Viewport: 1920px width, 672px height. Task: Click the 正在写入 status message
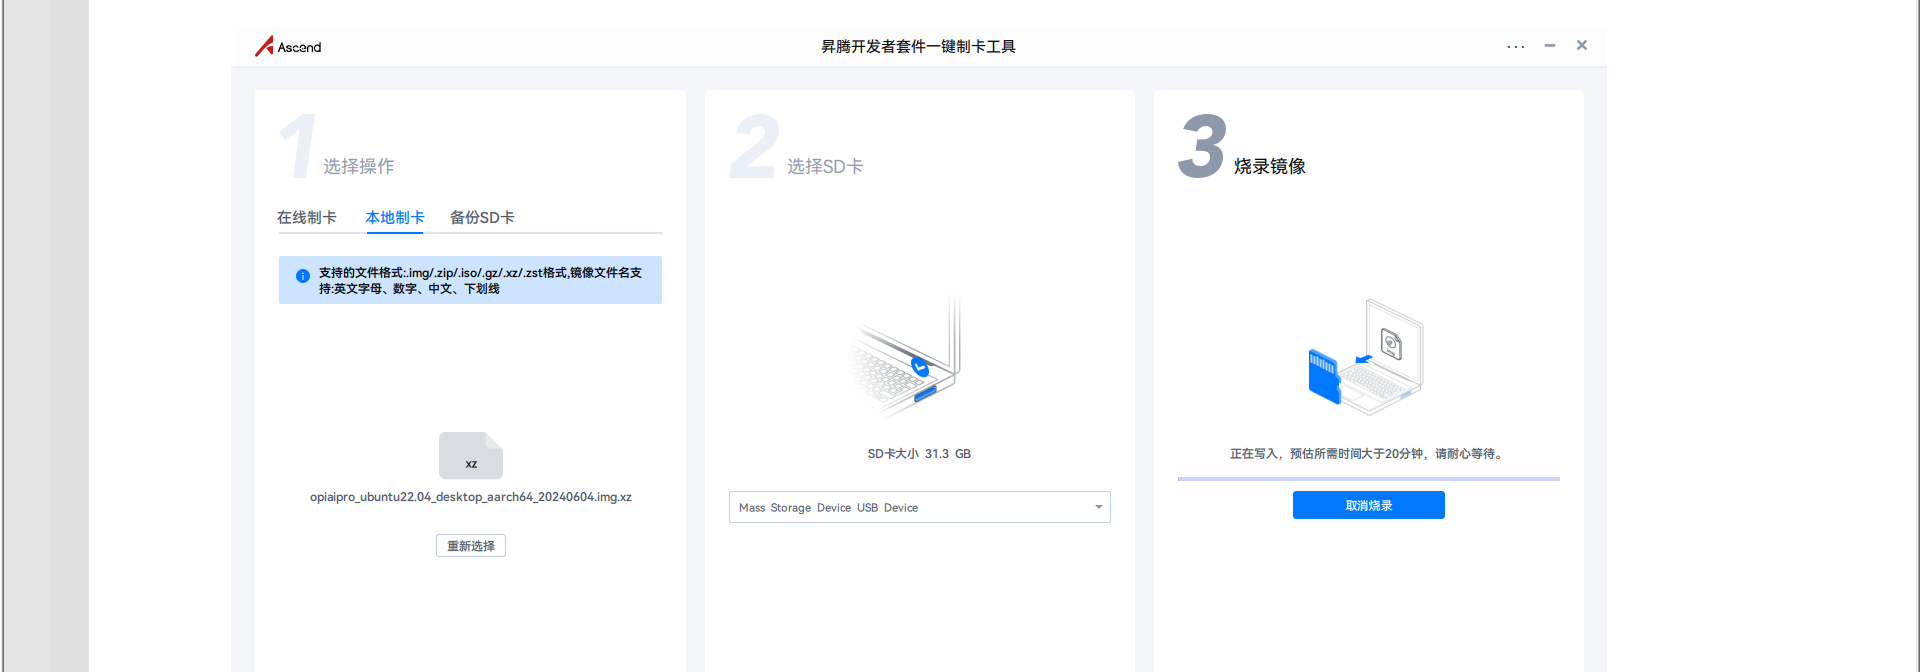pos(1368,454)
